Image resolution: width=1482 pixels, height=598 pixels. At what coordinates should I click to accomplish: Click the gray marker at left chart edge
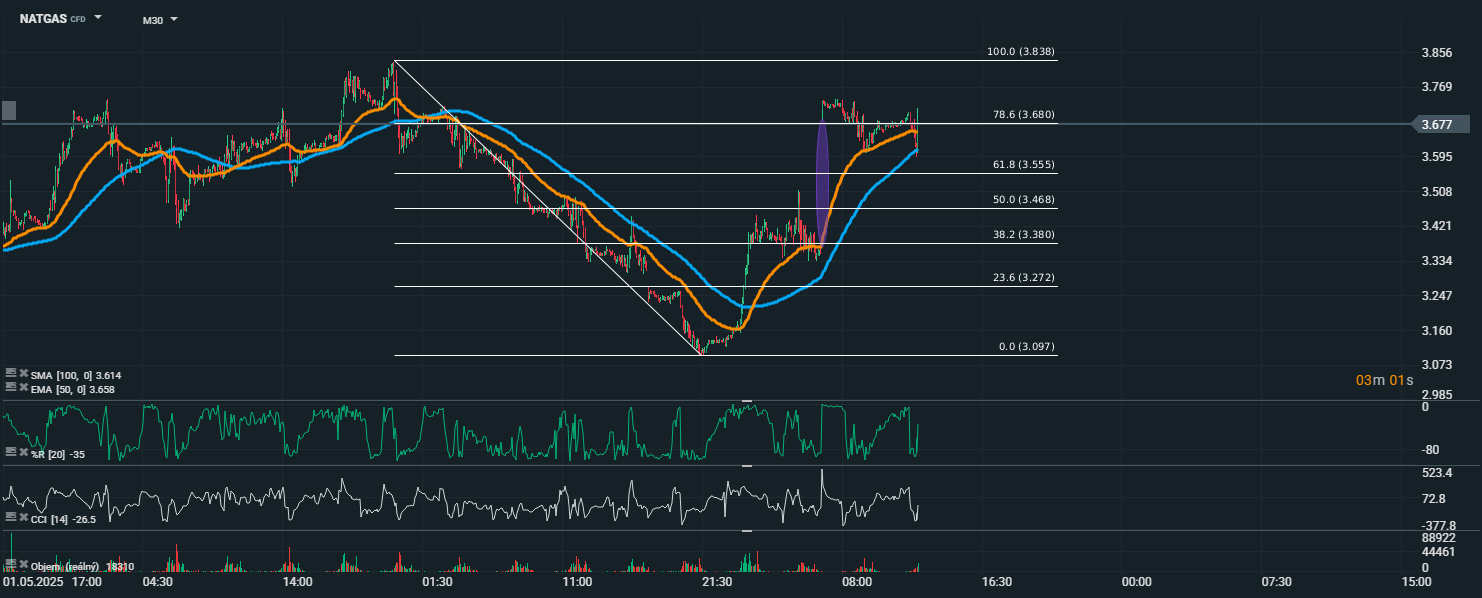coord(9,110)
